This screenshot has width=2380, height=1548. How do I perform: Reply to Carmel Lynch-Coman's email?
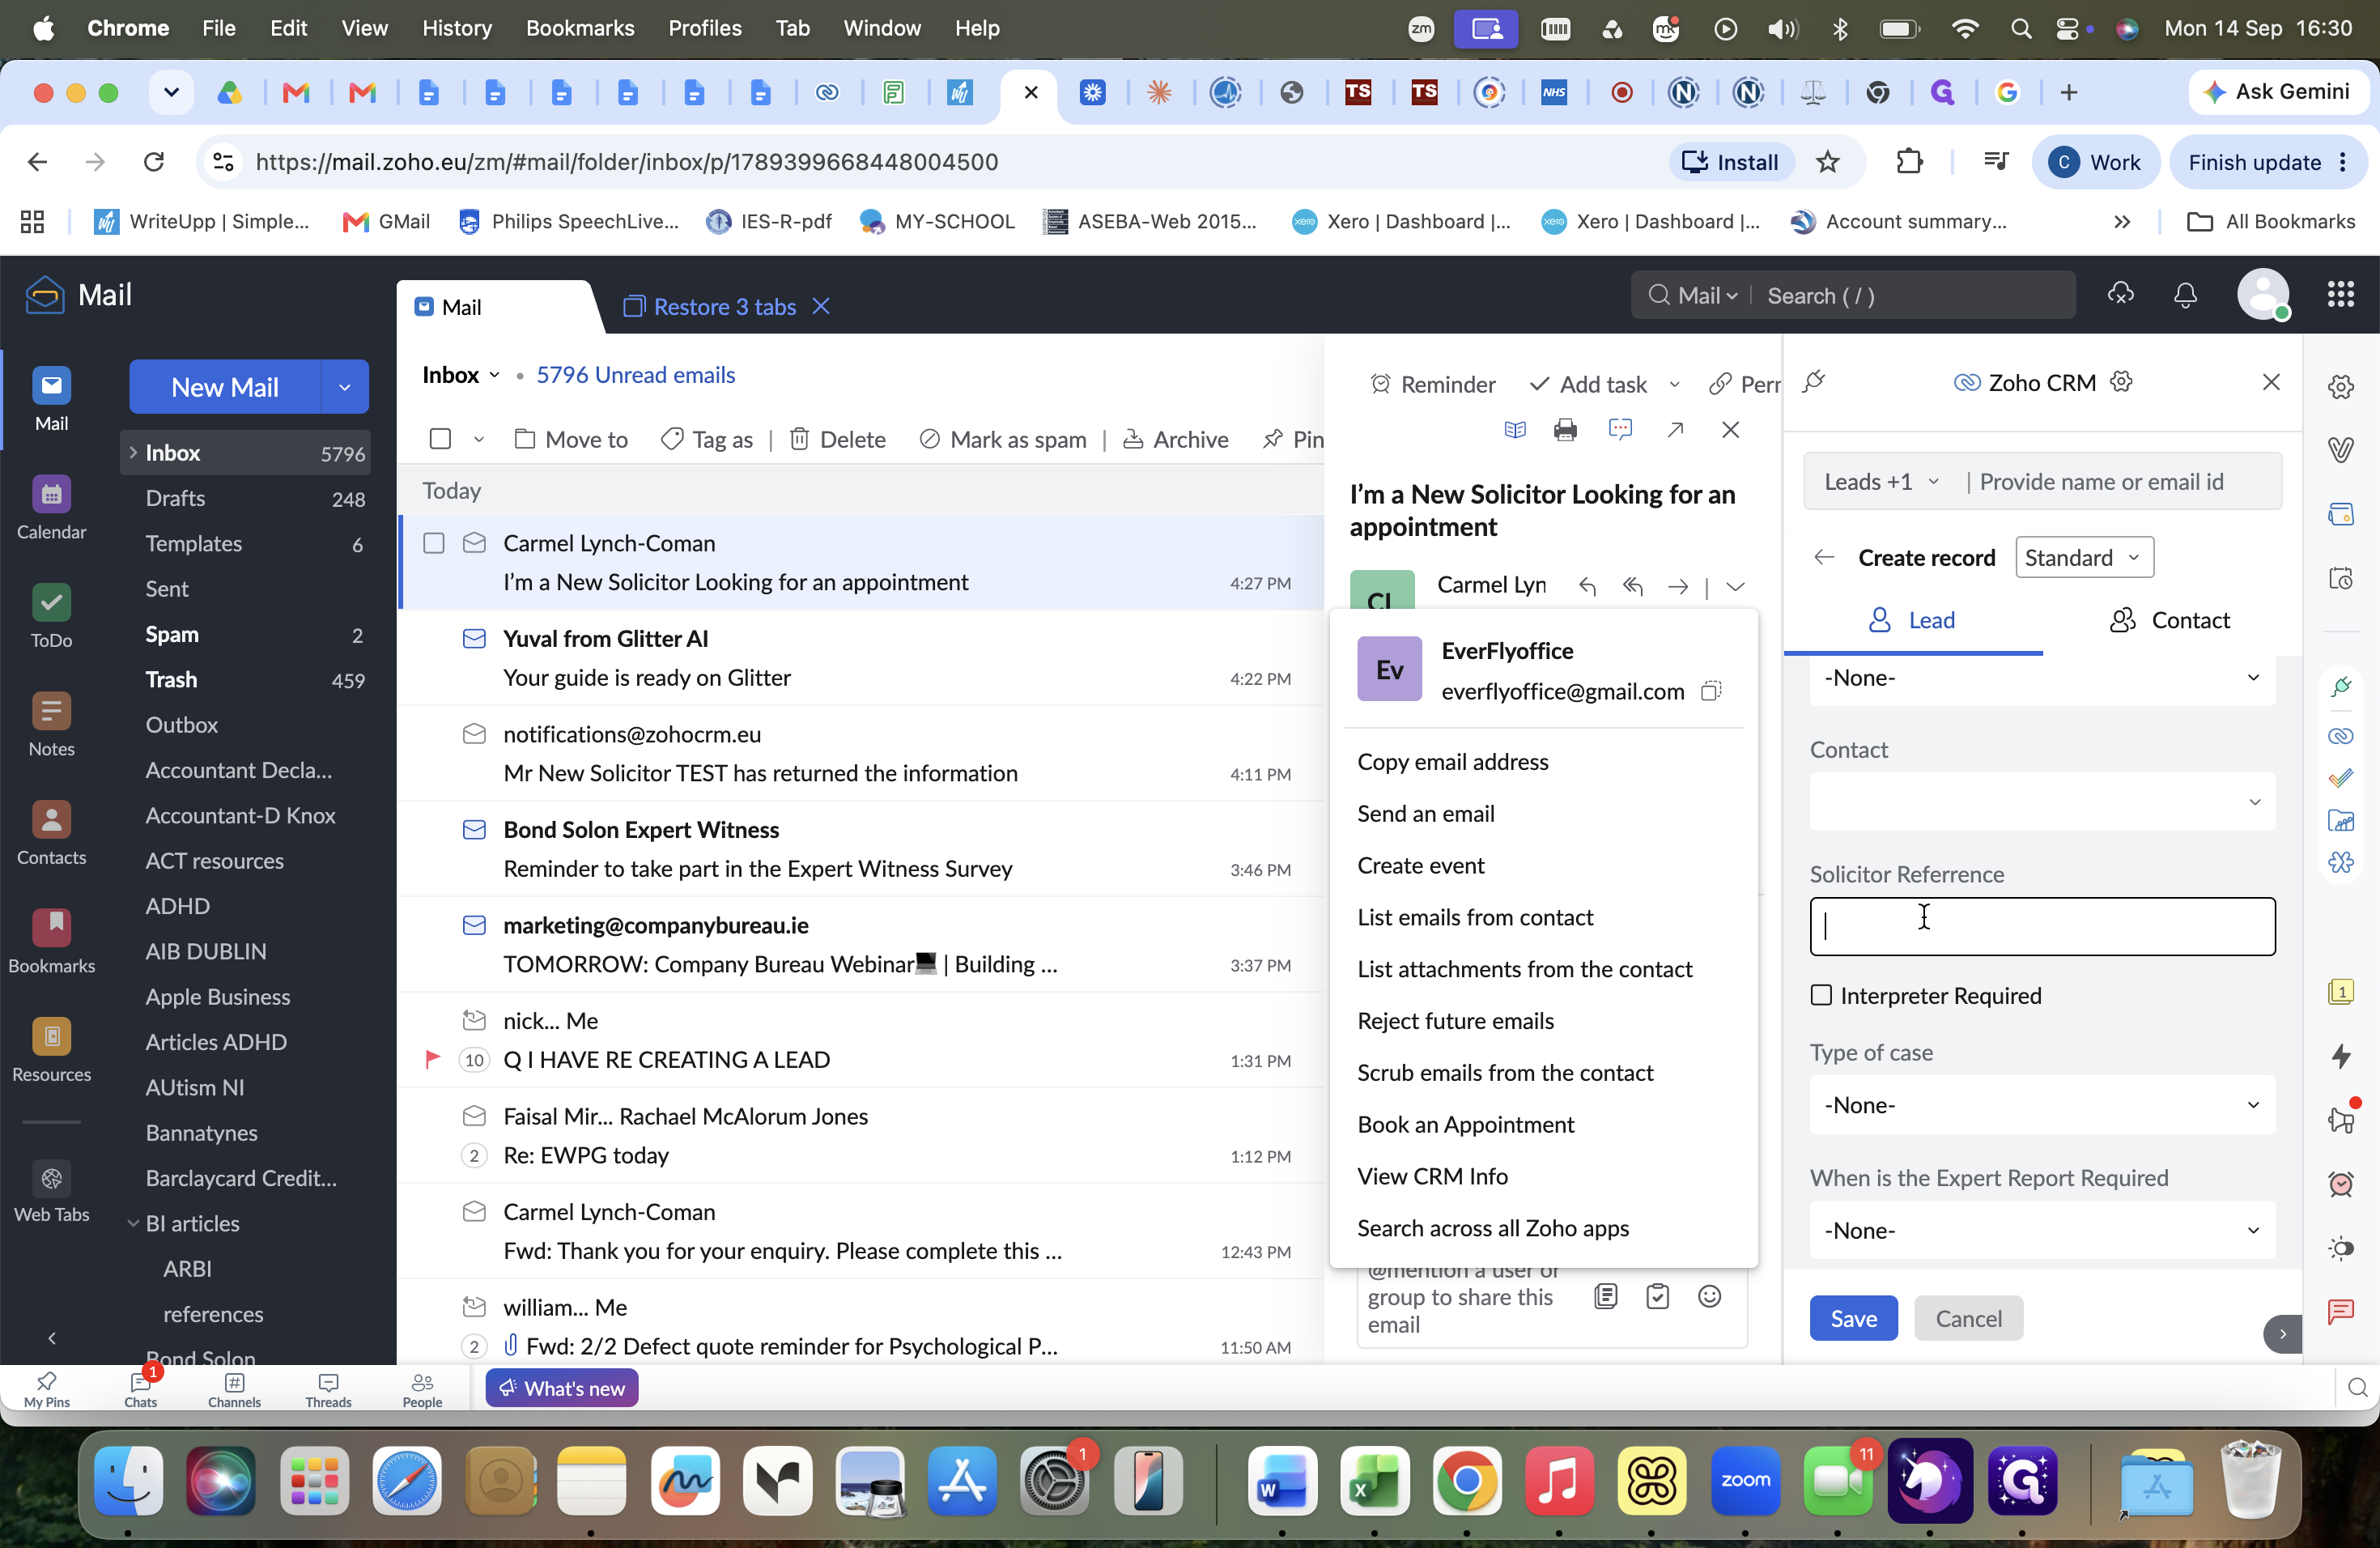tap(1587, 587)
